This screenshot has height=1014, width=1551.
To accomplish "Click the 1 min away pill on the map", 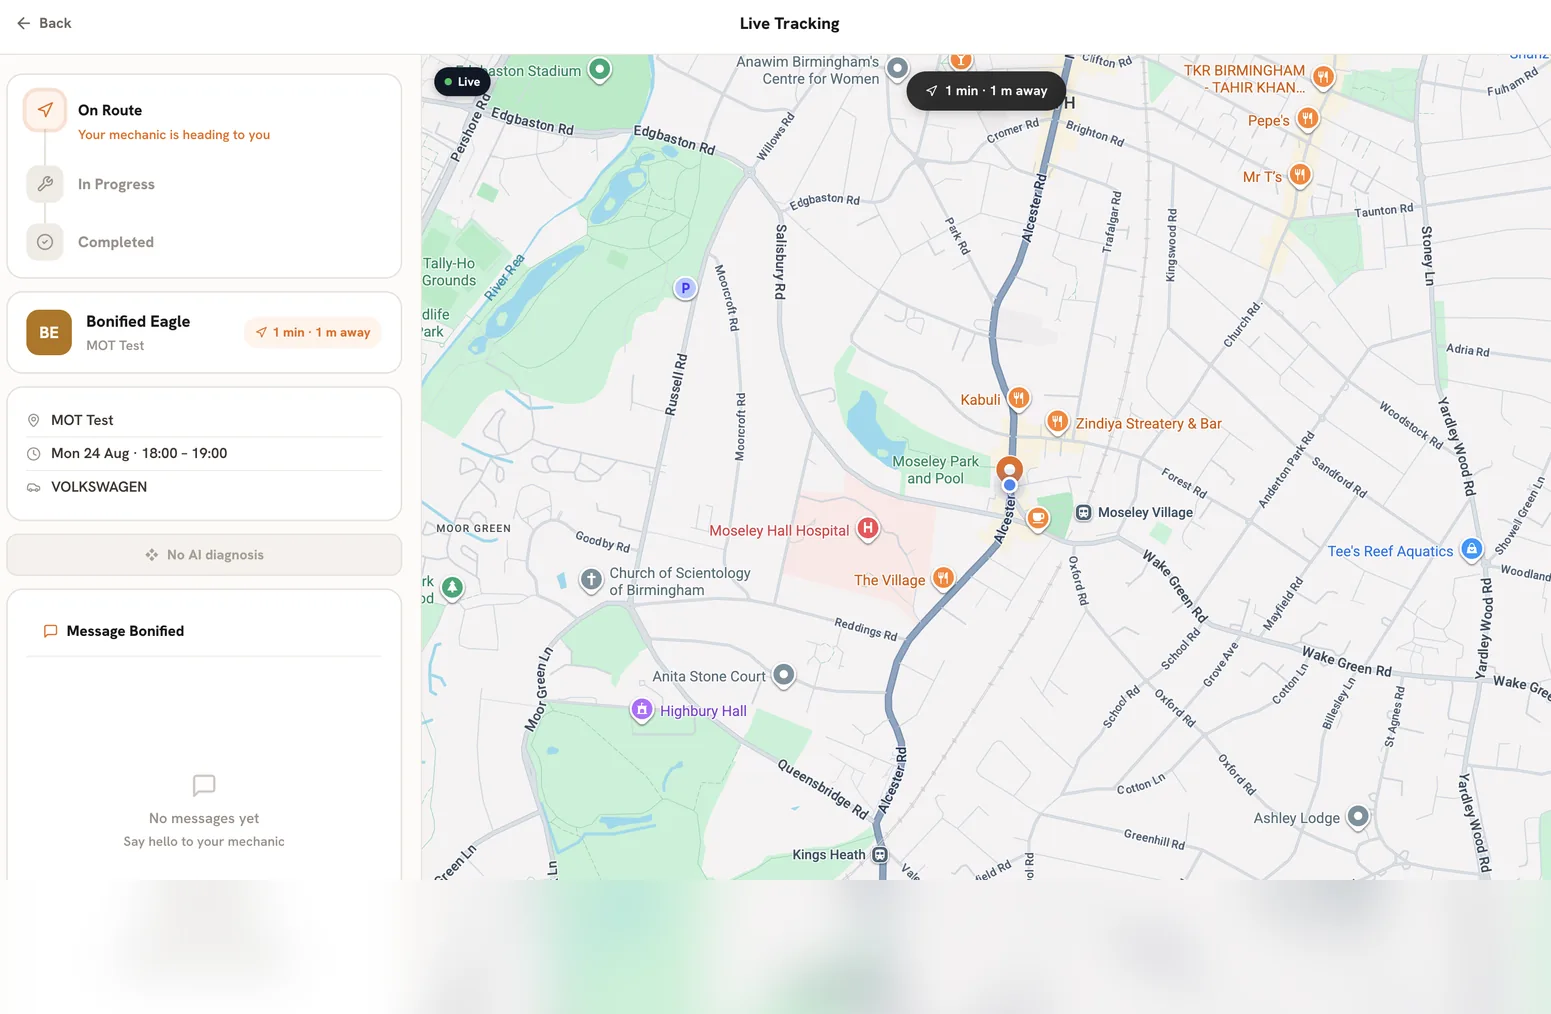I will [x=986, y=91].
